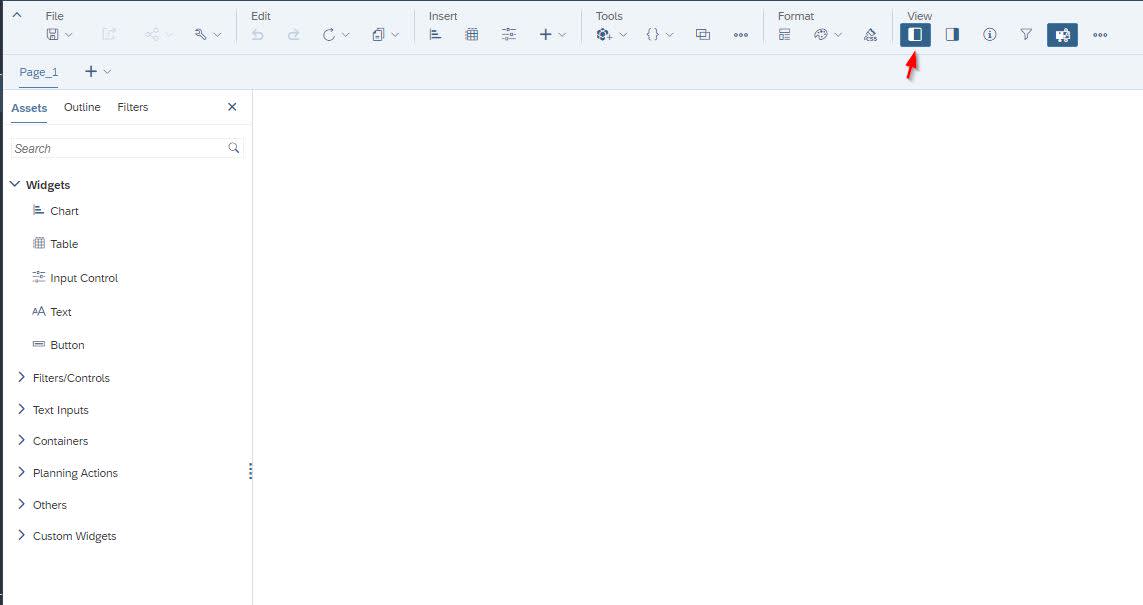Collapse the toolbar with the caret
Viewport: 1143px width, 605px height.
(17, 15)
